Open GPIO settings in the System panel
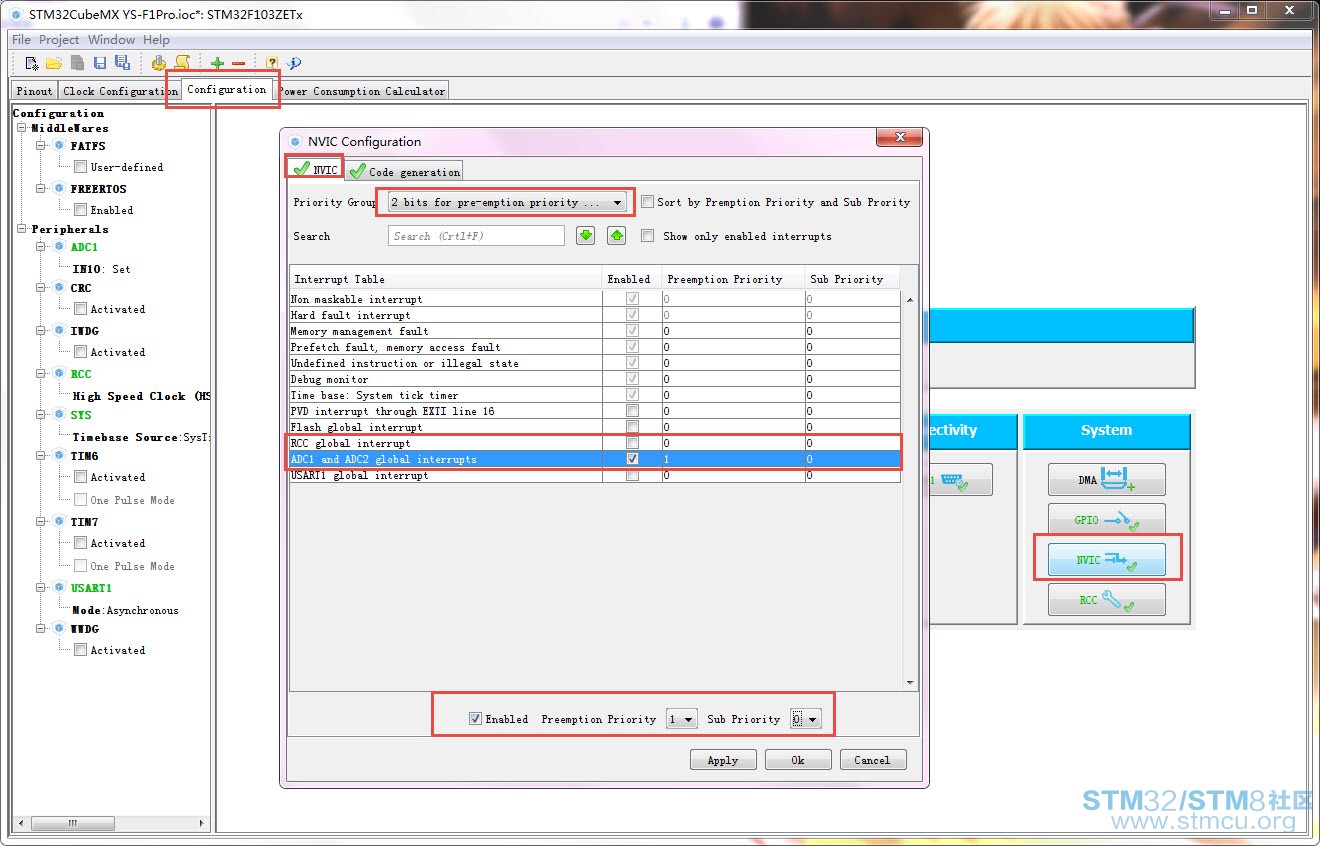The width and height of the screenshot is (1320, 846). click(1107, 520)
